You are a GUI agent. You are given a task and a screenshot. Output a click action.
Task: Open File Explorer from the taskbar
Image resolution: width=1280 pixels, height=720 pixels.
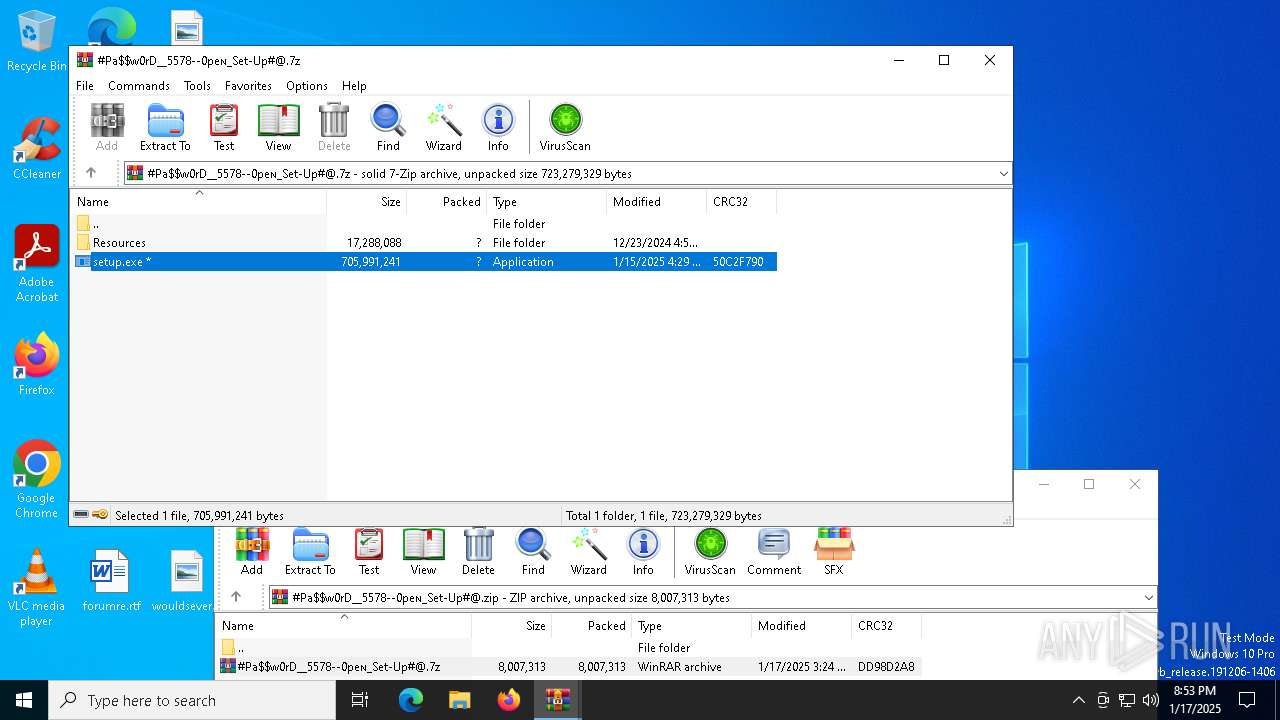click(459, 700)
